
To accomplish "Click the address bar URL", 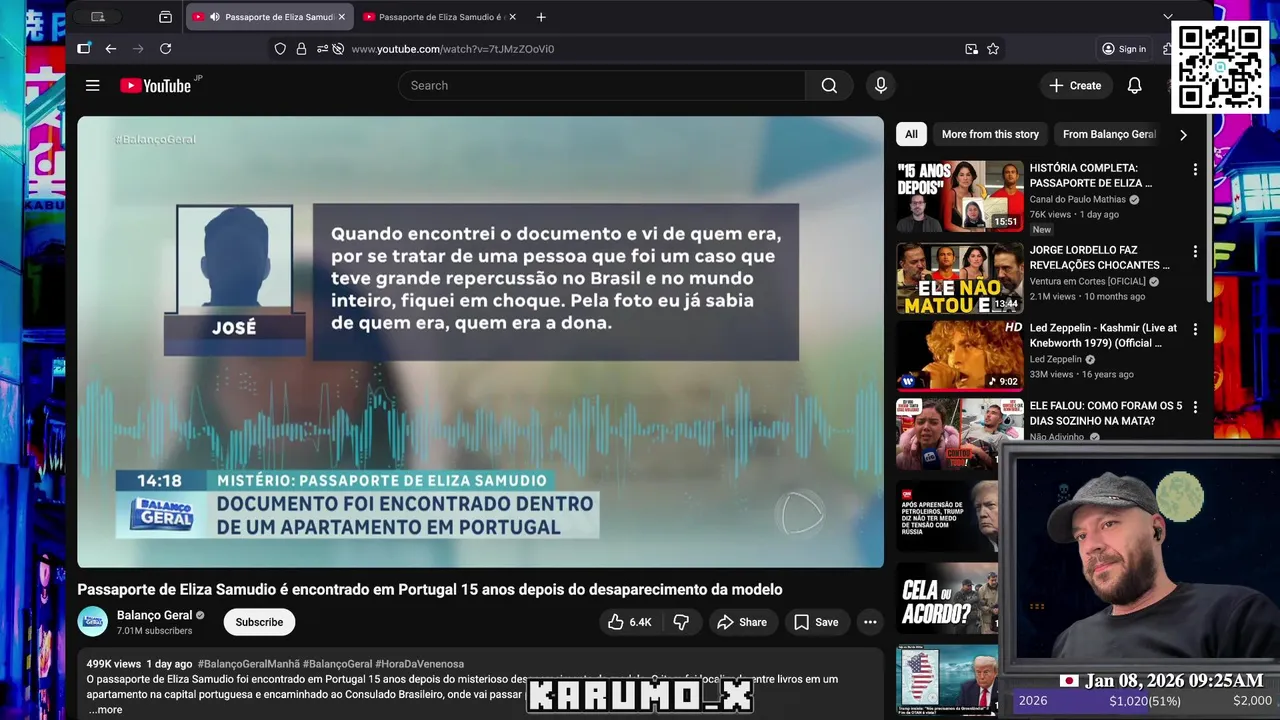I will coord(452,49).
